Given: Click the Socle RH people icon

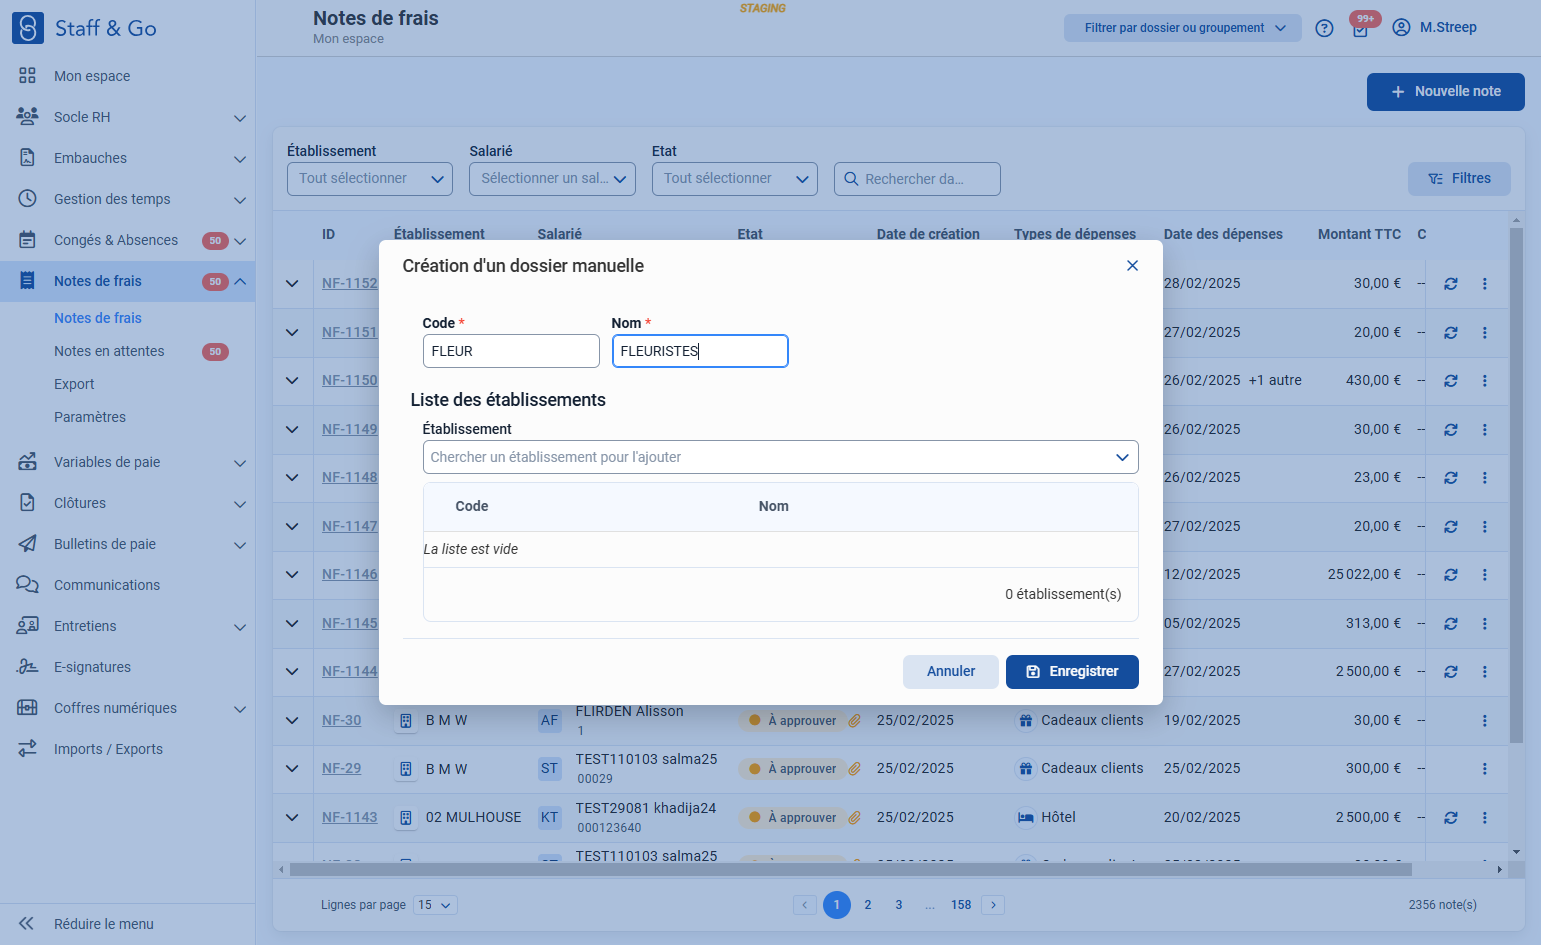Looking at the screenshot, I should pos(27,117).
